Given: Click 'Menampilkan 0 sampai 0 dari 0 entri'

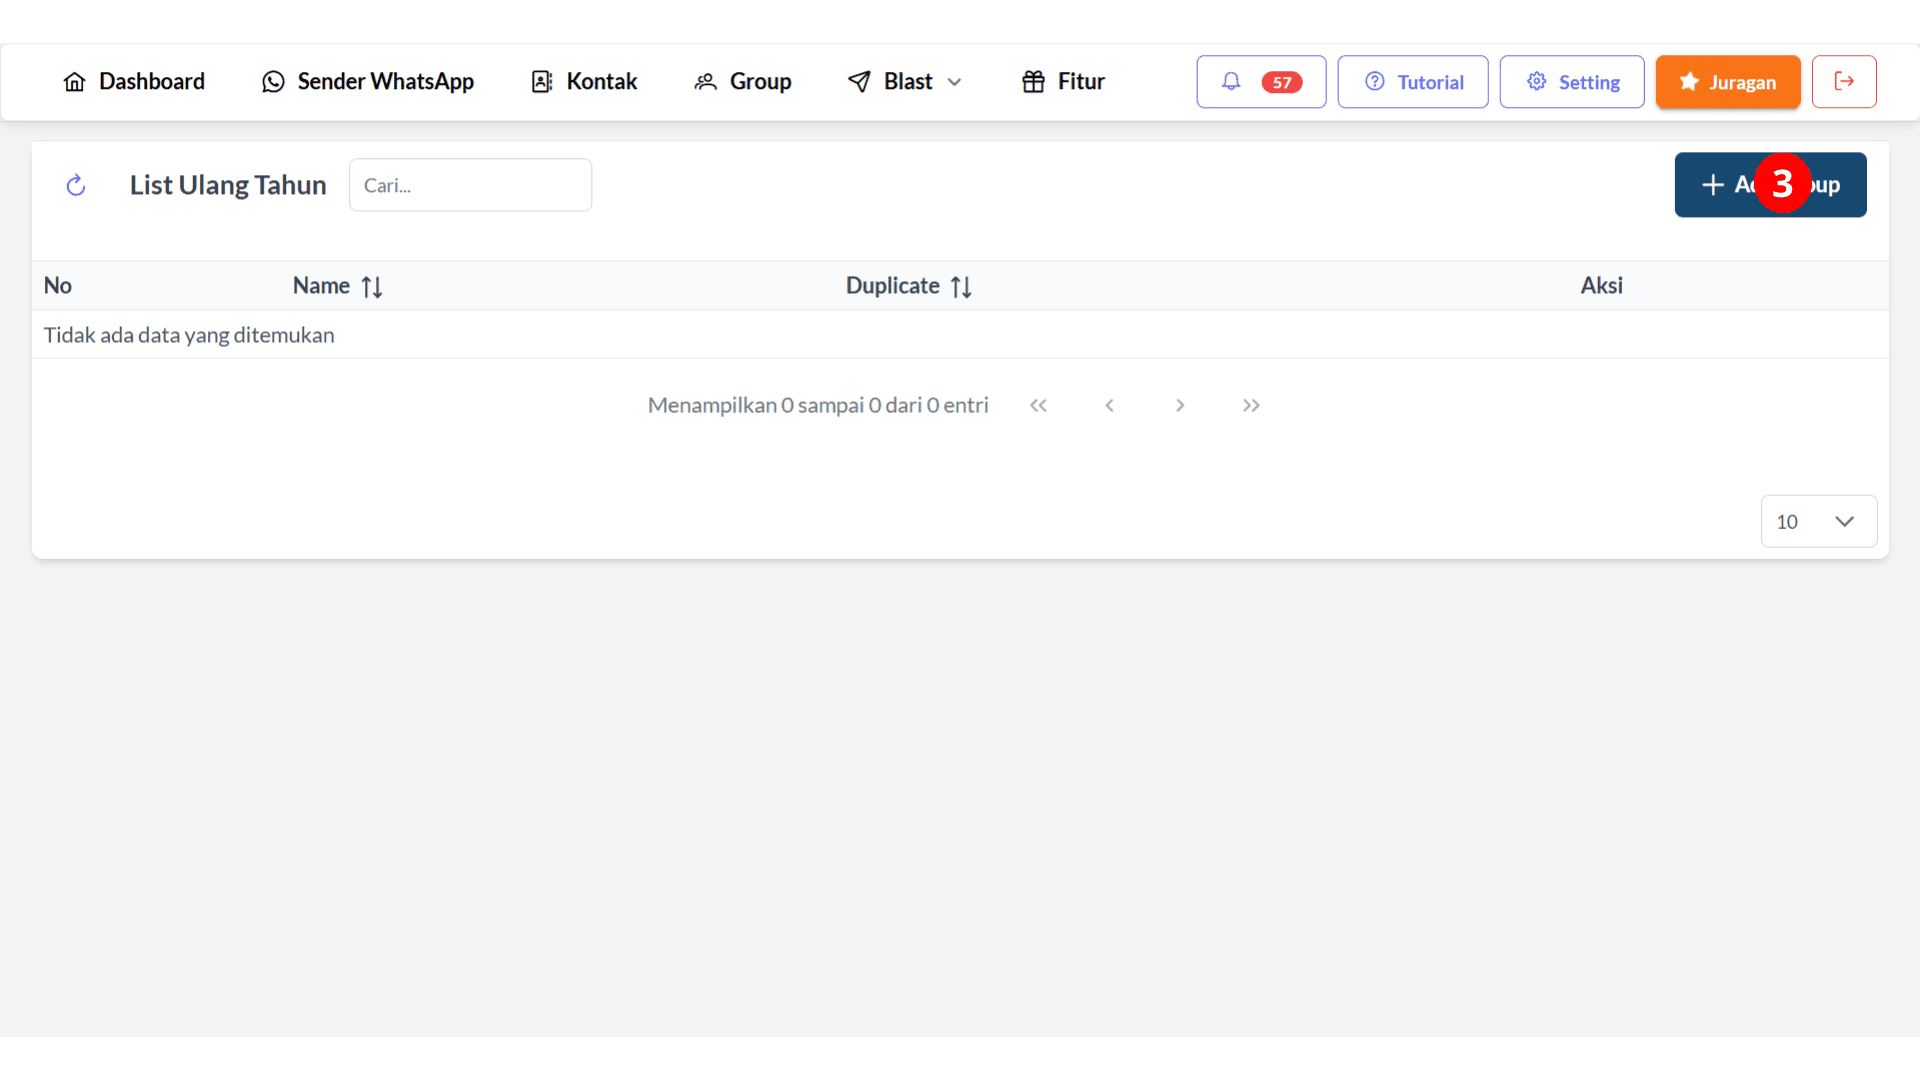Looking at the screenshot, I should click(x=818, y=406).
